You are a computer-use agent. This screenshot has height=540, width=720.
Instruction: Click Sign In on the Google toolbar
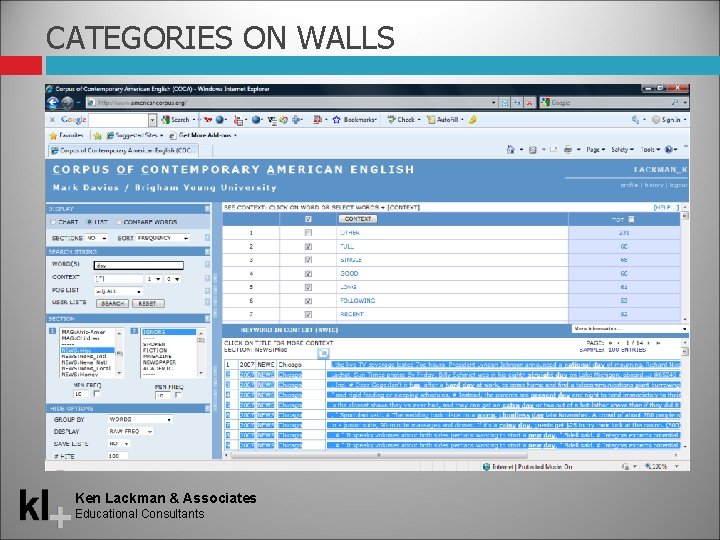coord(666,120)
